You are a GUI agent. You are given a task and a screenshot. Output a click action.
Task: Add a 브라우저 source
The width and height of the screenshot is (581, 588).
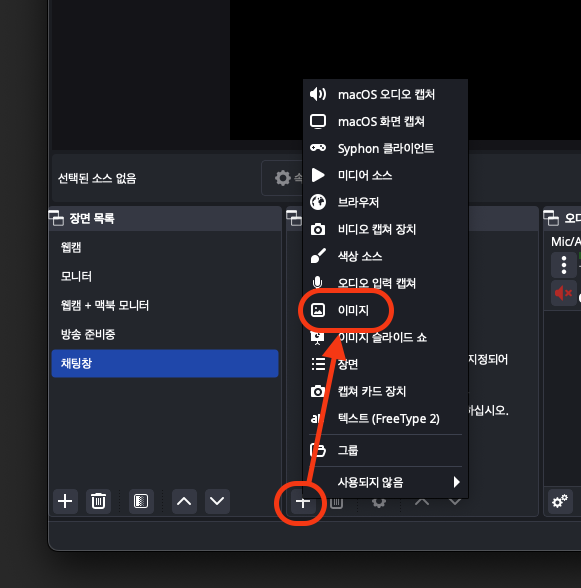(x=385, y=202)
